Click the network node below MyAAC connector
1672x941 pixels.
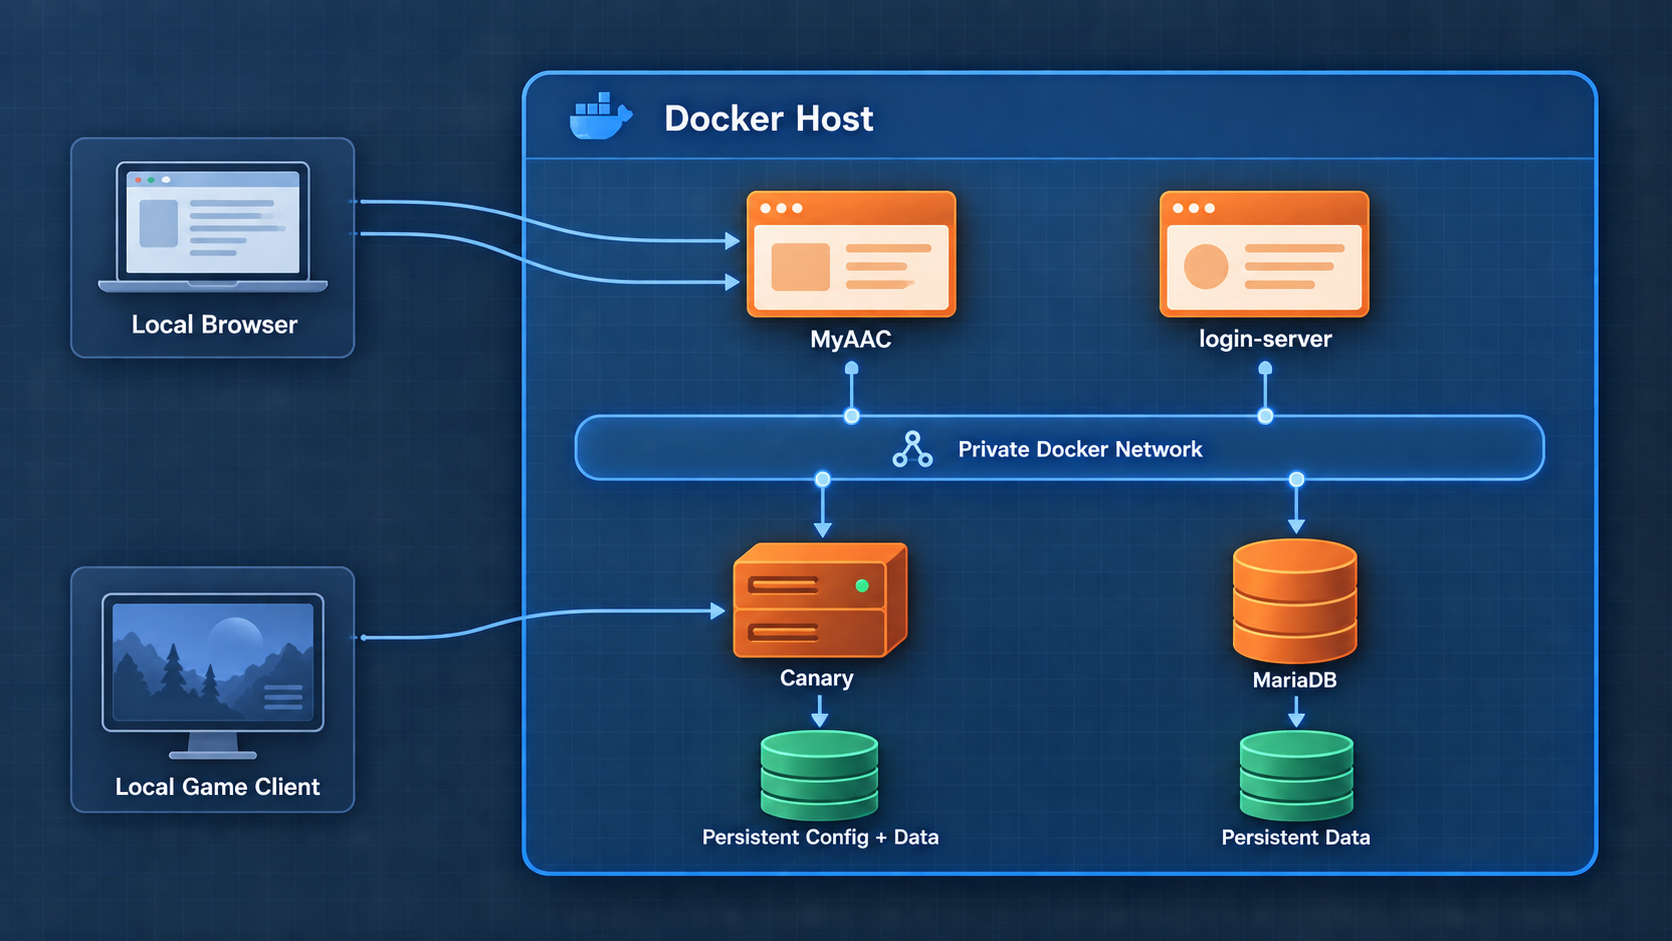(x=851, y=416)
